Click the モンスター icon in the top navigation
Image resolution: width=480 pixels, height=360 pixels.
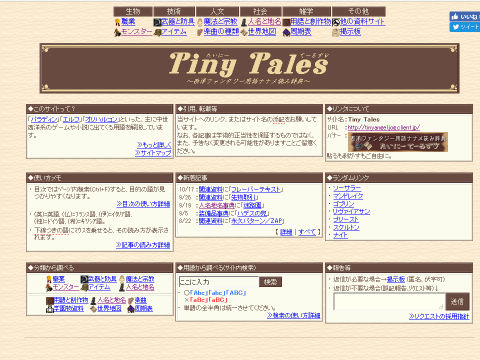[117, 32]
